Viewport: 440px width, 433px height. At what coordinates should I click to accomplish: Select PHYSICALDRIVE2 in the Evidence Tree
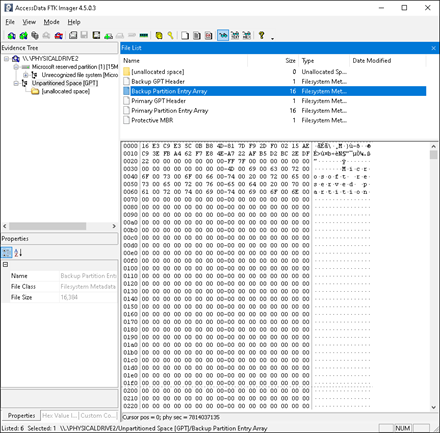[x=50, y=59]
